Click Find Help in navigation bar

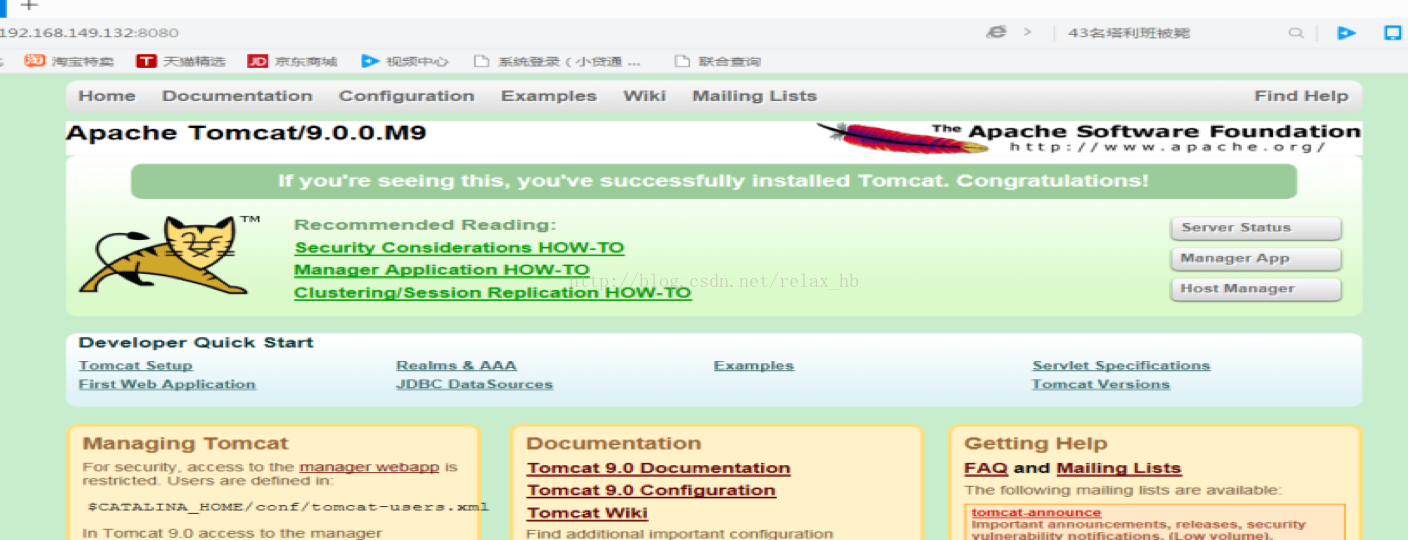[x=1302, y=96]
